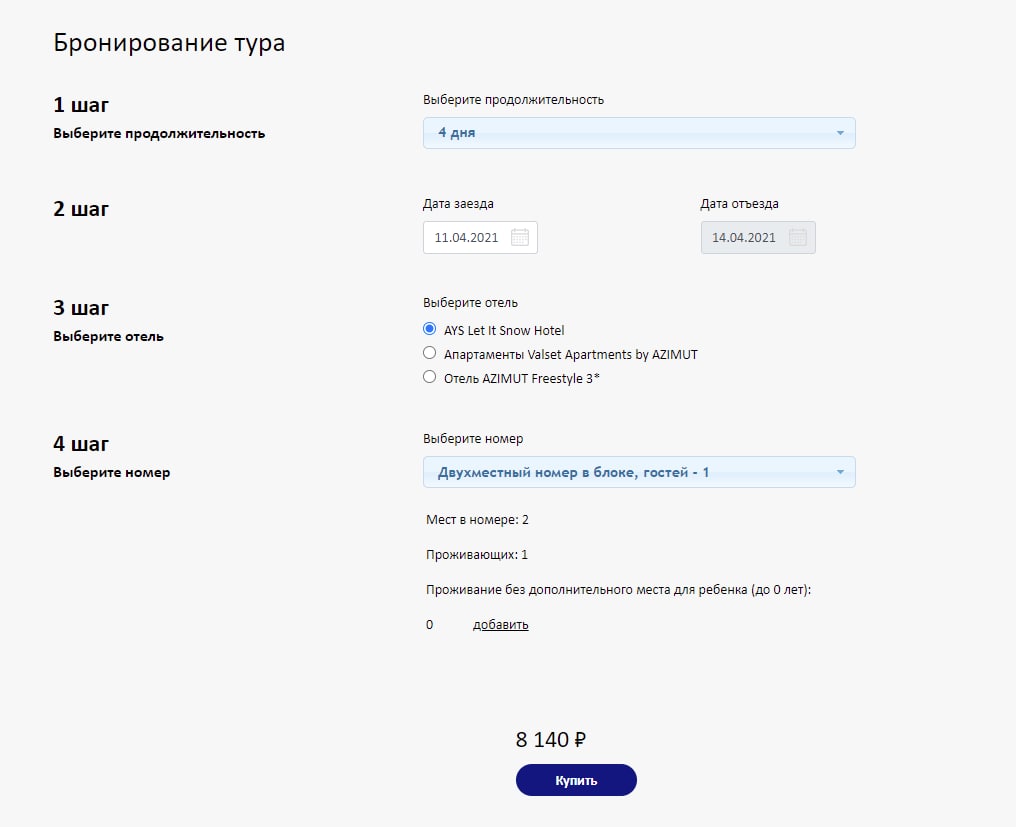1016x827 pixels.
Task: Click the 'Отель AZIMUT Freestyle 3*' label text
Action: (522, 379)
